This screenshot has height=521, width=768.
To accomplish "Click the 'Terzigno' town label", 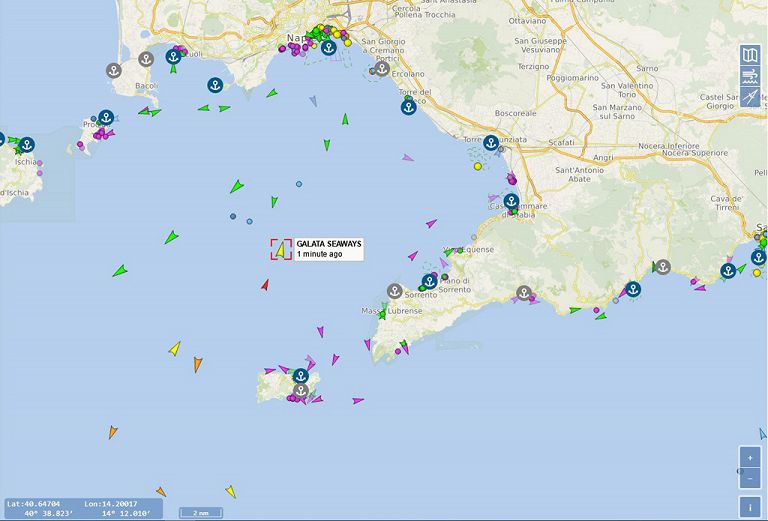I will tap(533, 66).
